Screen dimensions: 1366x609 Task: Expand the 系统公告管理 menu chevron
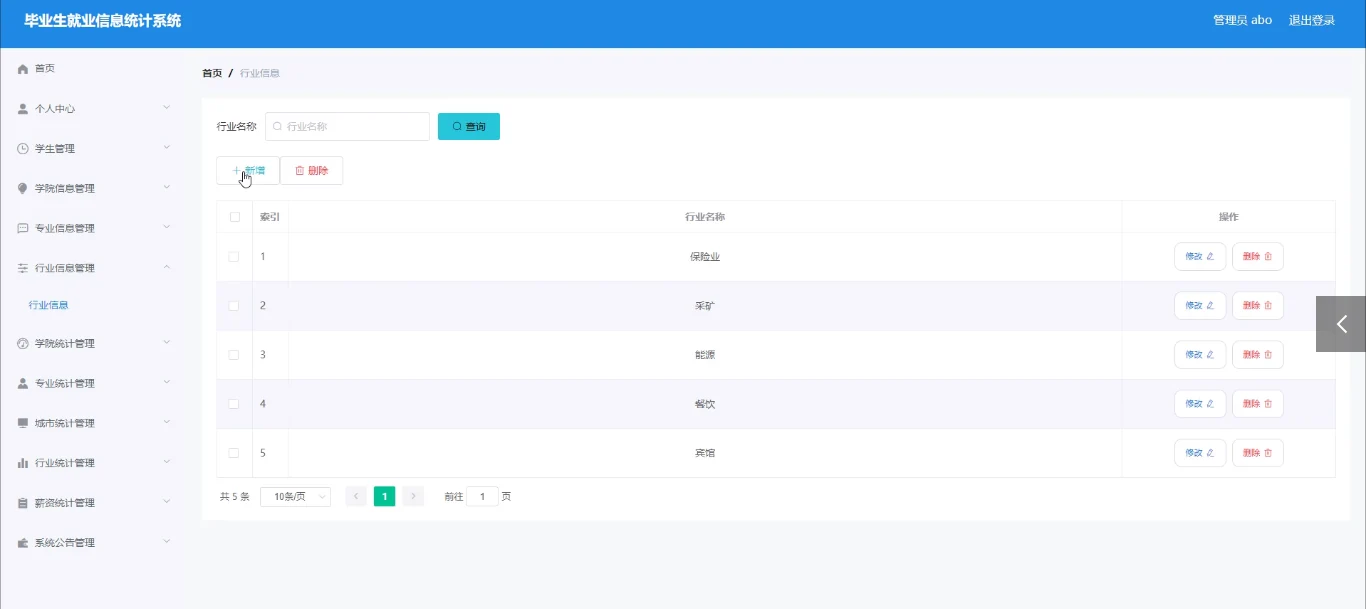(167, 543)
